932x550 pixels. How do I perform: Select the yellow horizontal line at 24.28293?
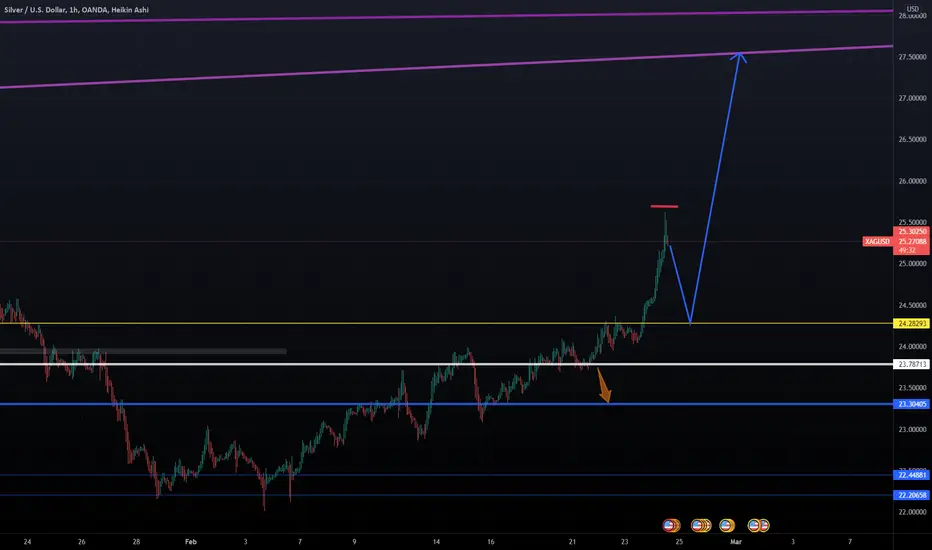[x=446, y=323]
